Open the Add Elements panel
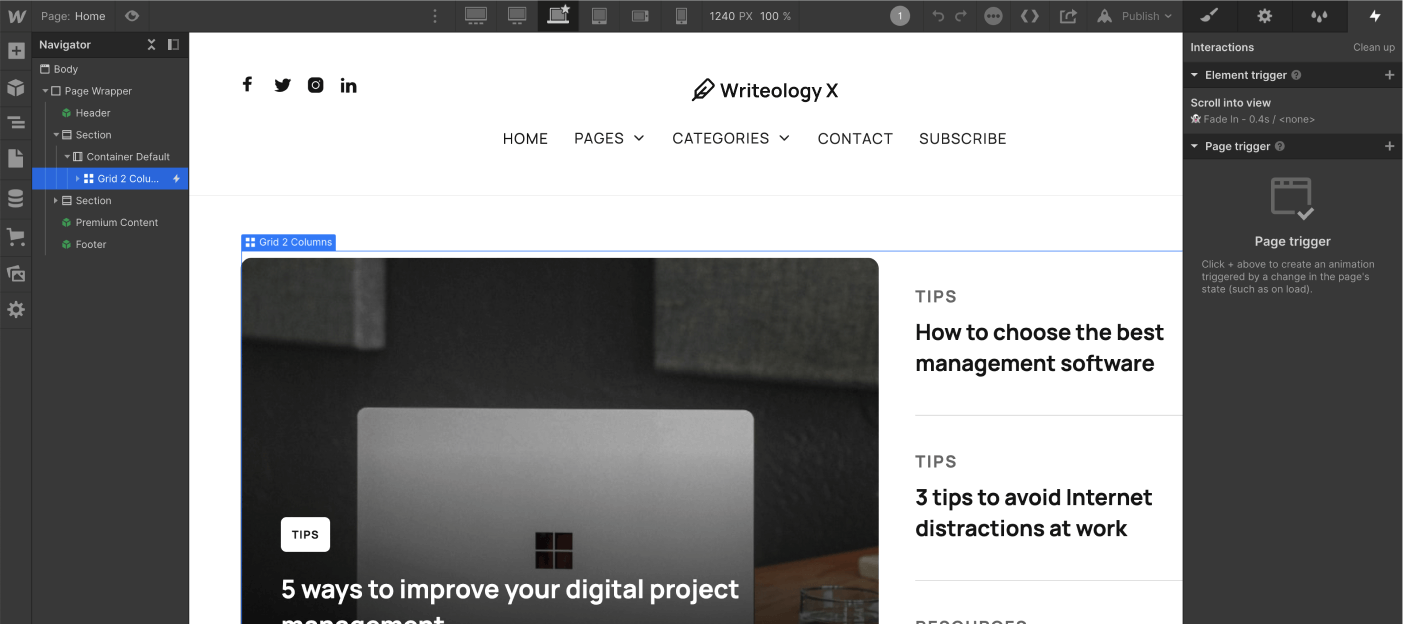 pyautogui.click(x=16, y=51)
